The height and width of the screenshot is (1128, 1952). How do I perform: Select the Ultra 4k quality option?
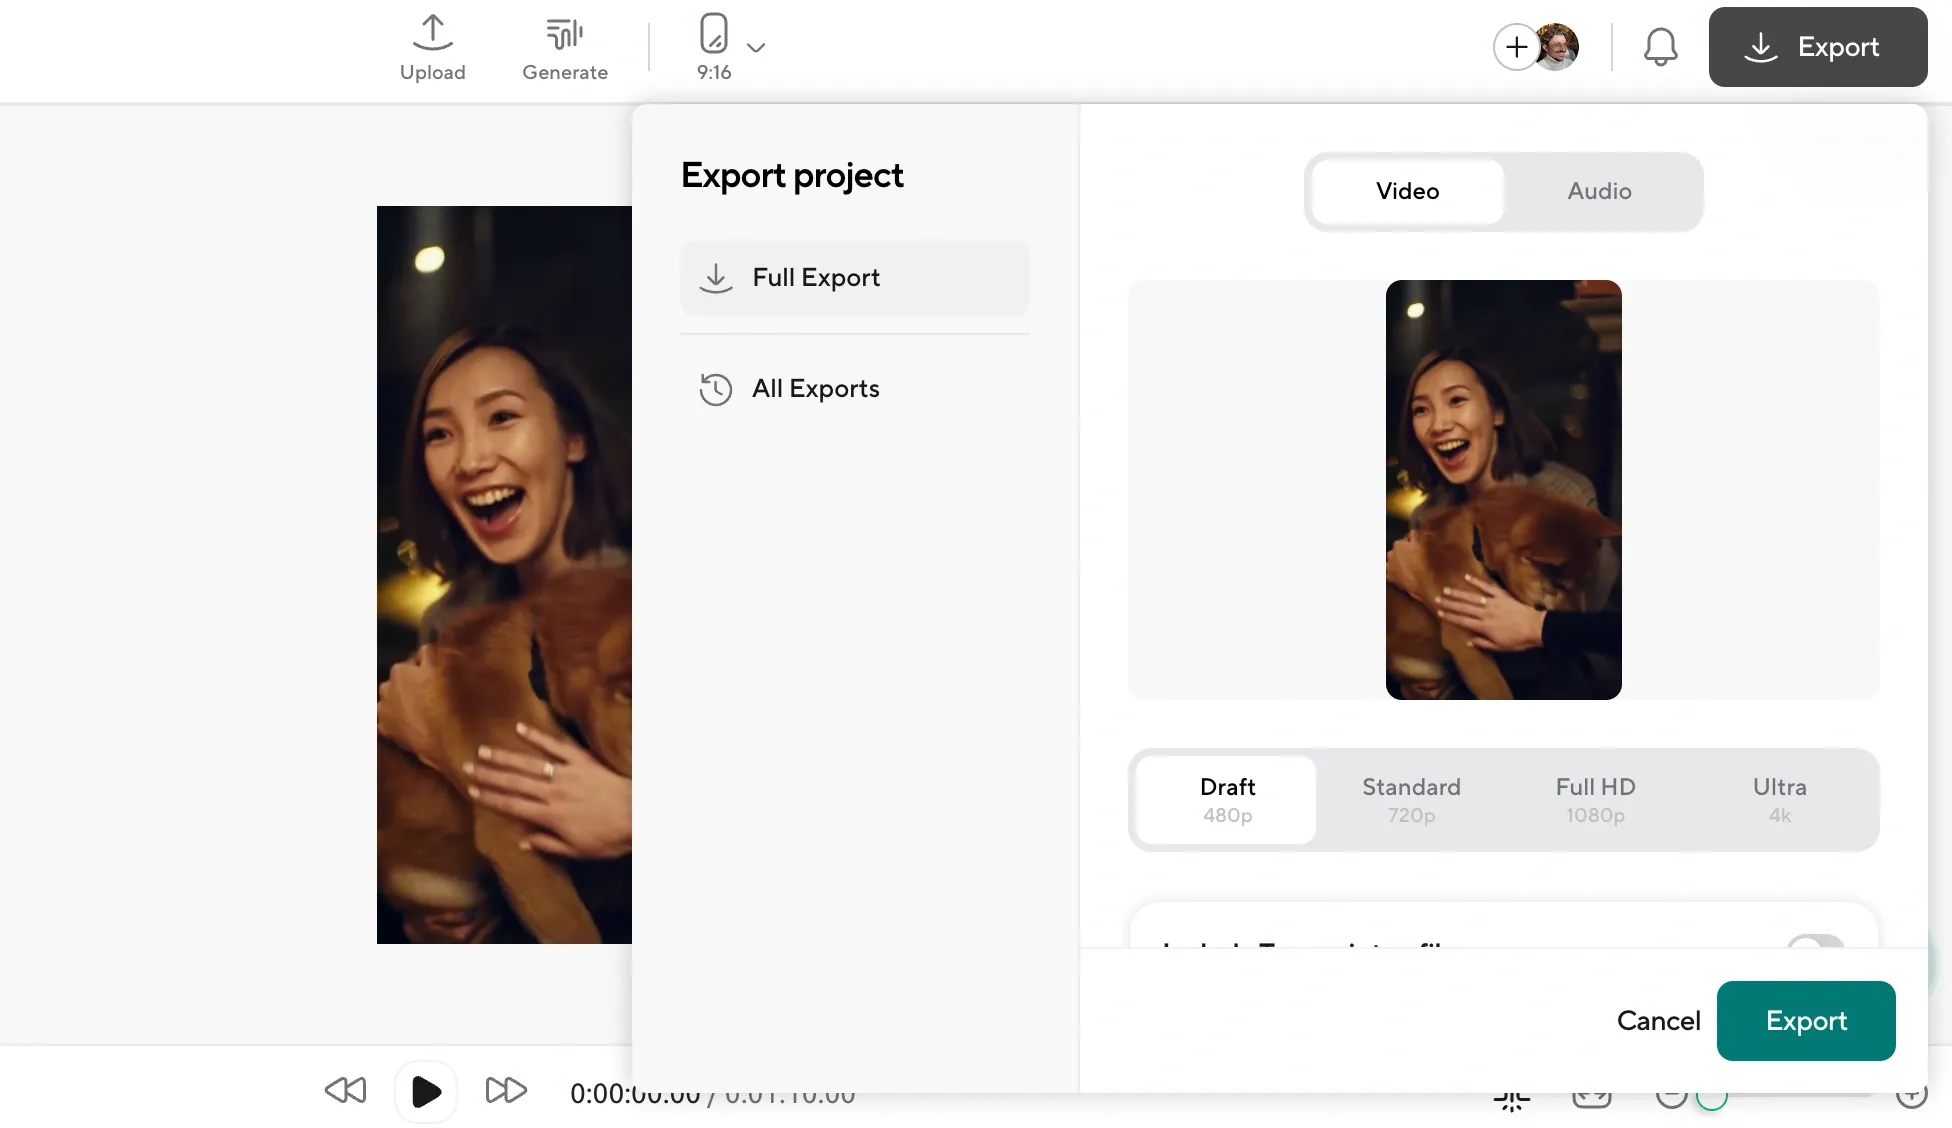pos(1780,799)
